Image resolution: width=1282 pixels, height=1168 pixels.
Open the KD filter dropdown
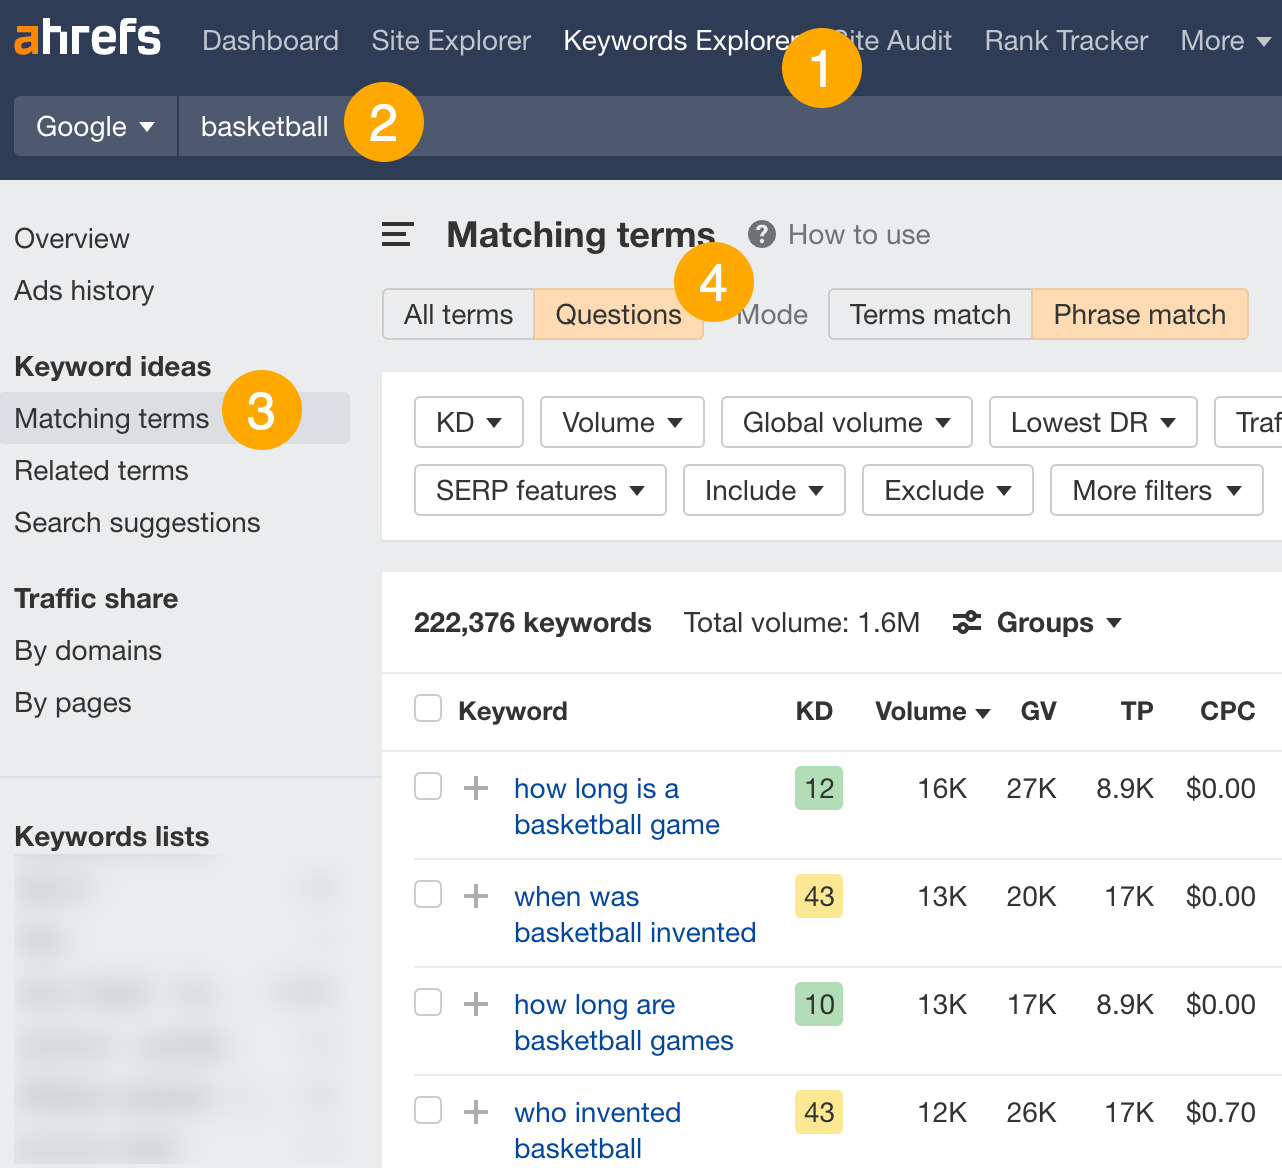coord(468,422)
